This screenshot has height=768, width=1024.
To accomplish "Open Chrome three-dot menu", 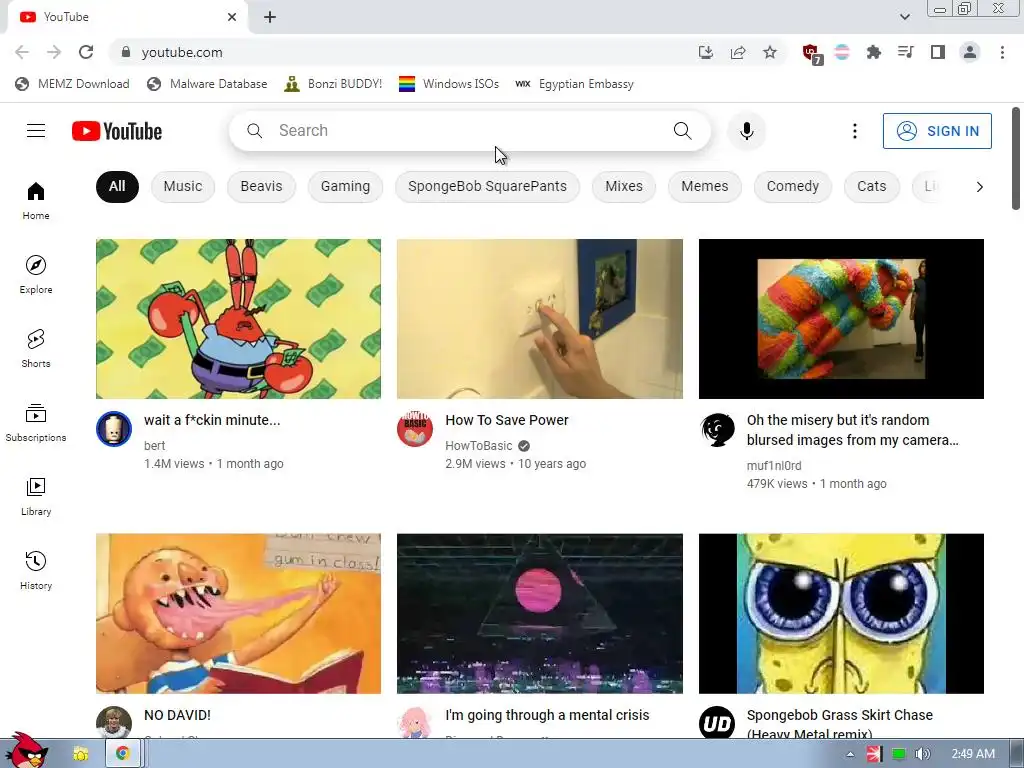I will [1002, 52].
